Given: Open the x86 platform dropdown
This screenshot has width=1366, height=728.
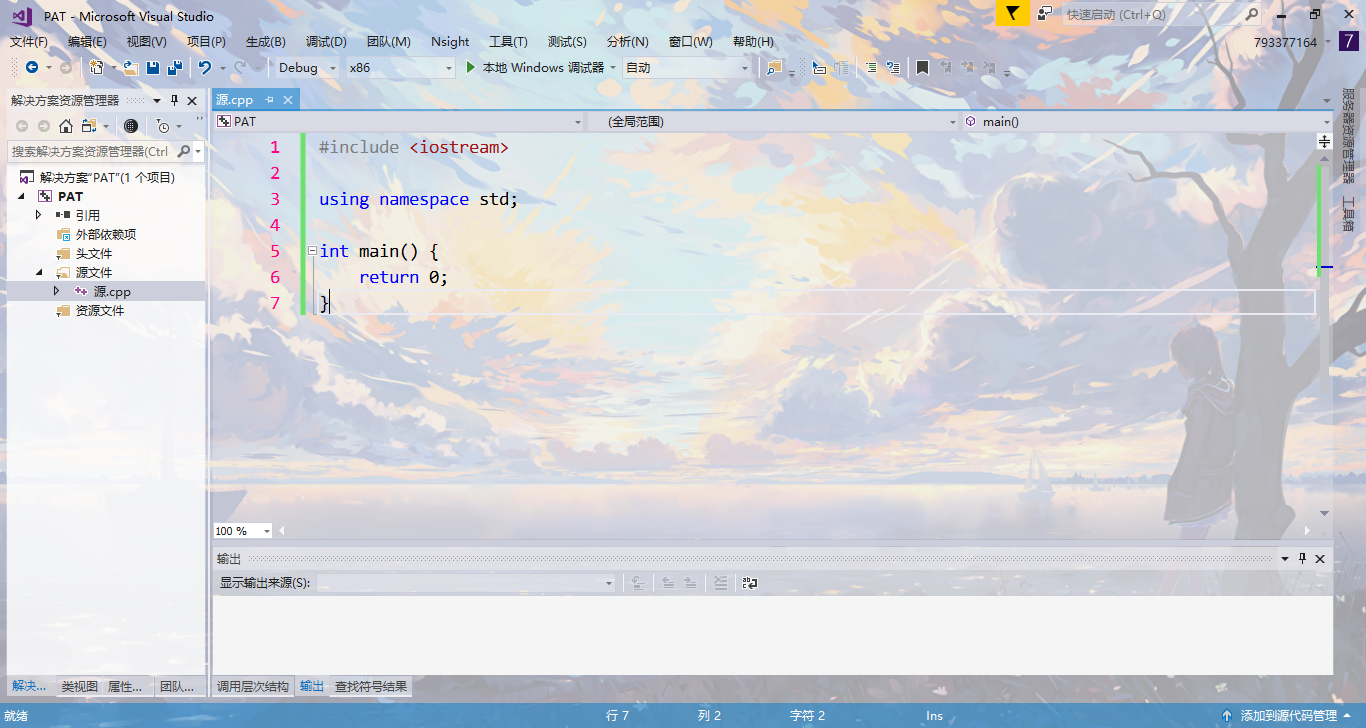Looking at the screenshot, I should (x=400, y=67).
